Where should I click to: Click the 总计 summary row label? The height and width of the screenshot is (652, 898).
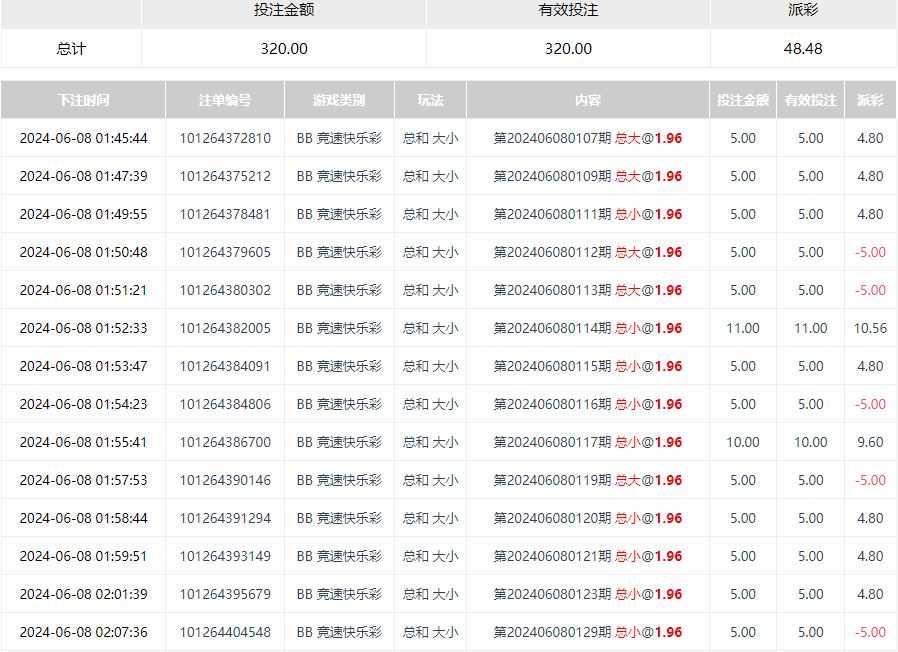coord(71,48)
